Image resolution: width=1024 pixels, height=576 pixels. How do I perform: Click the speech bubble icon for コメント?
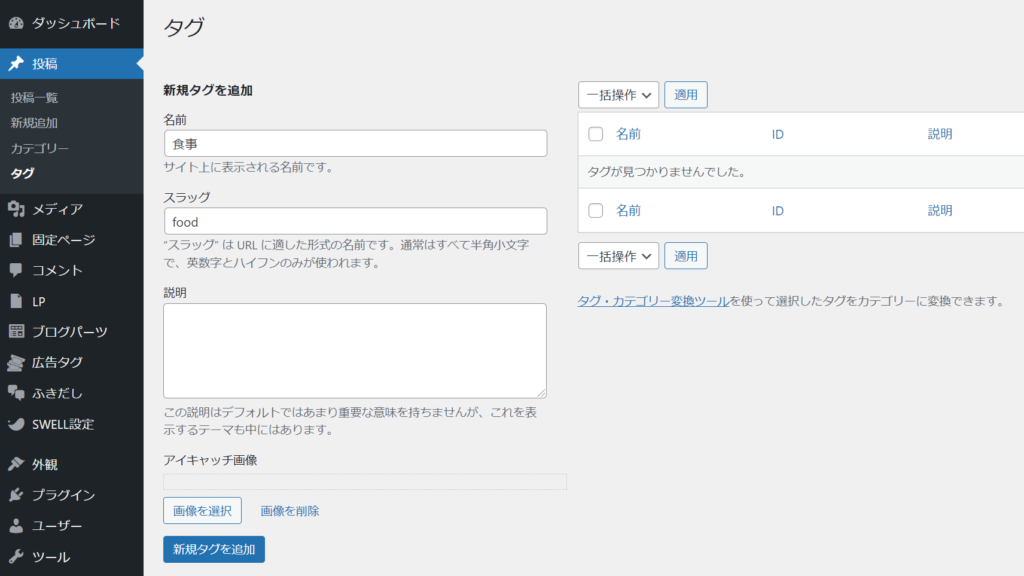point(16,270)
